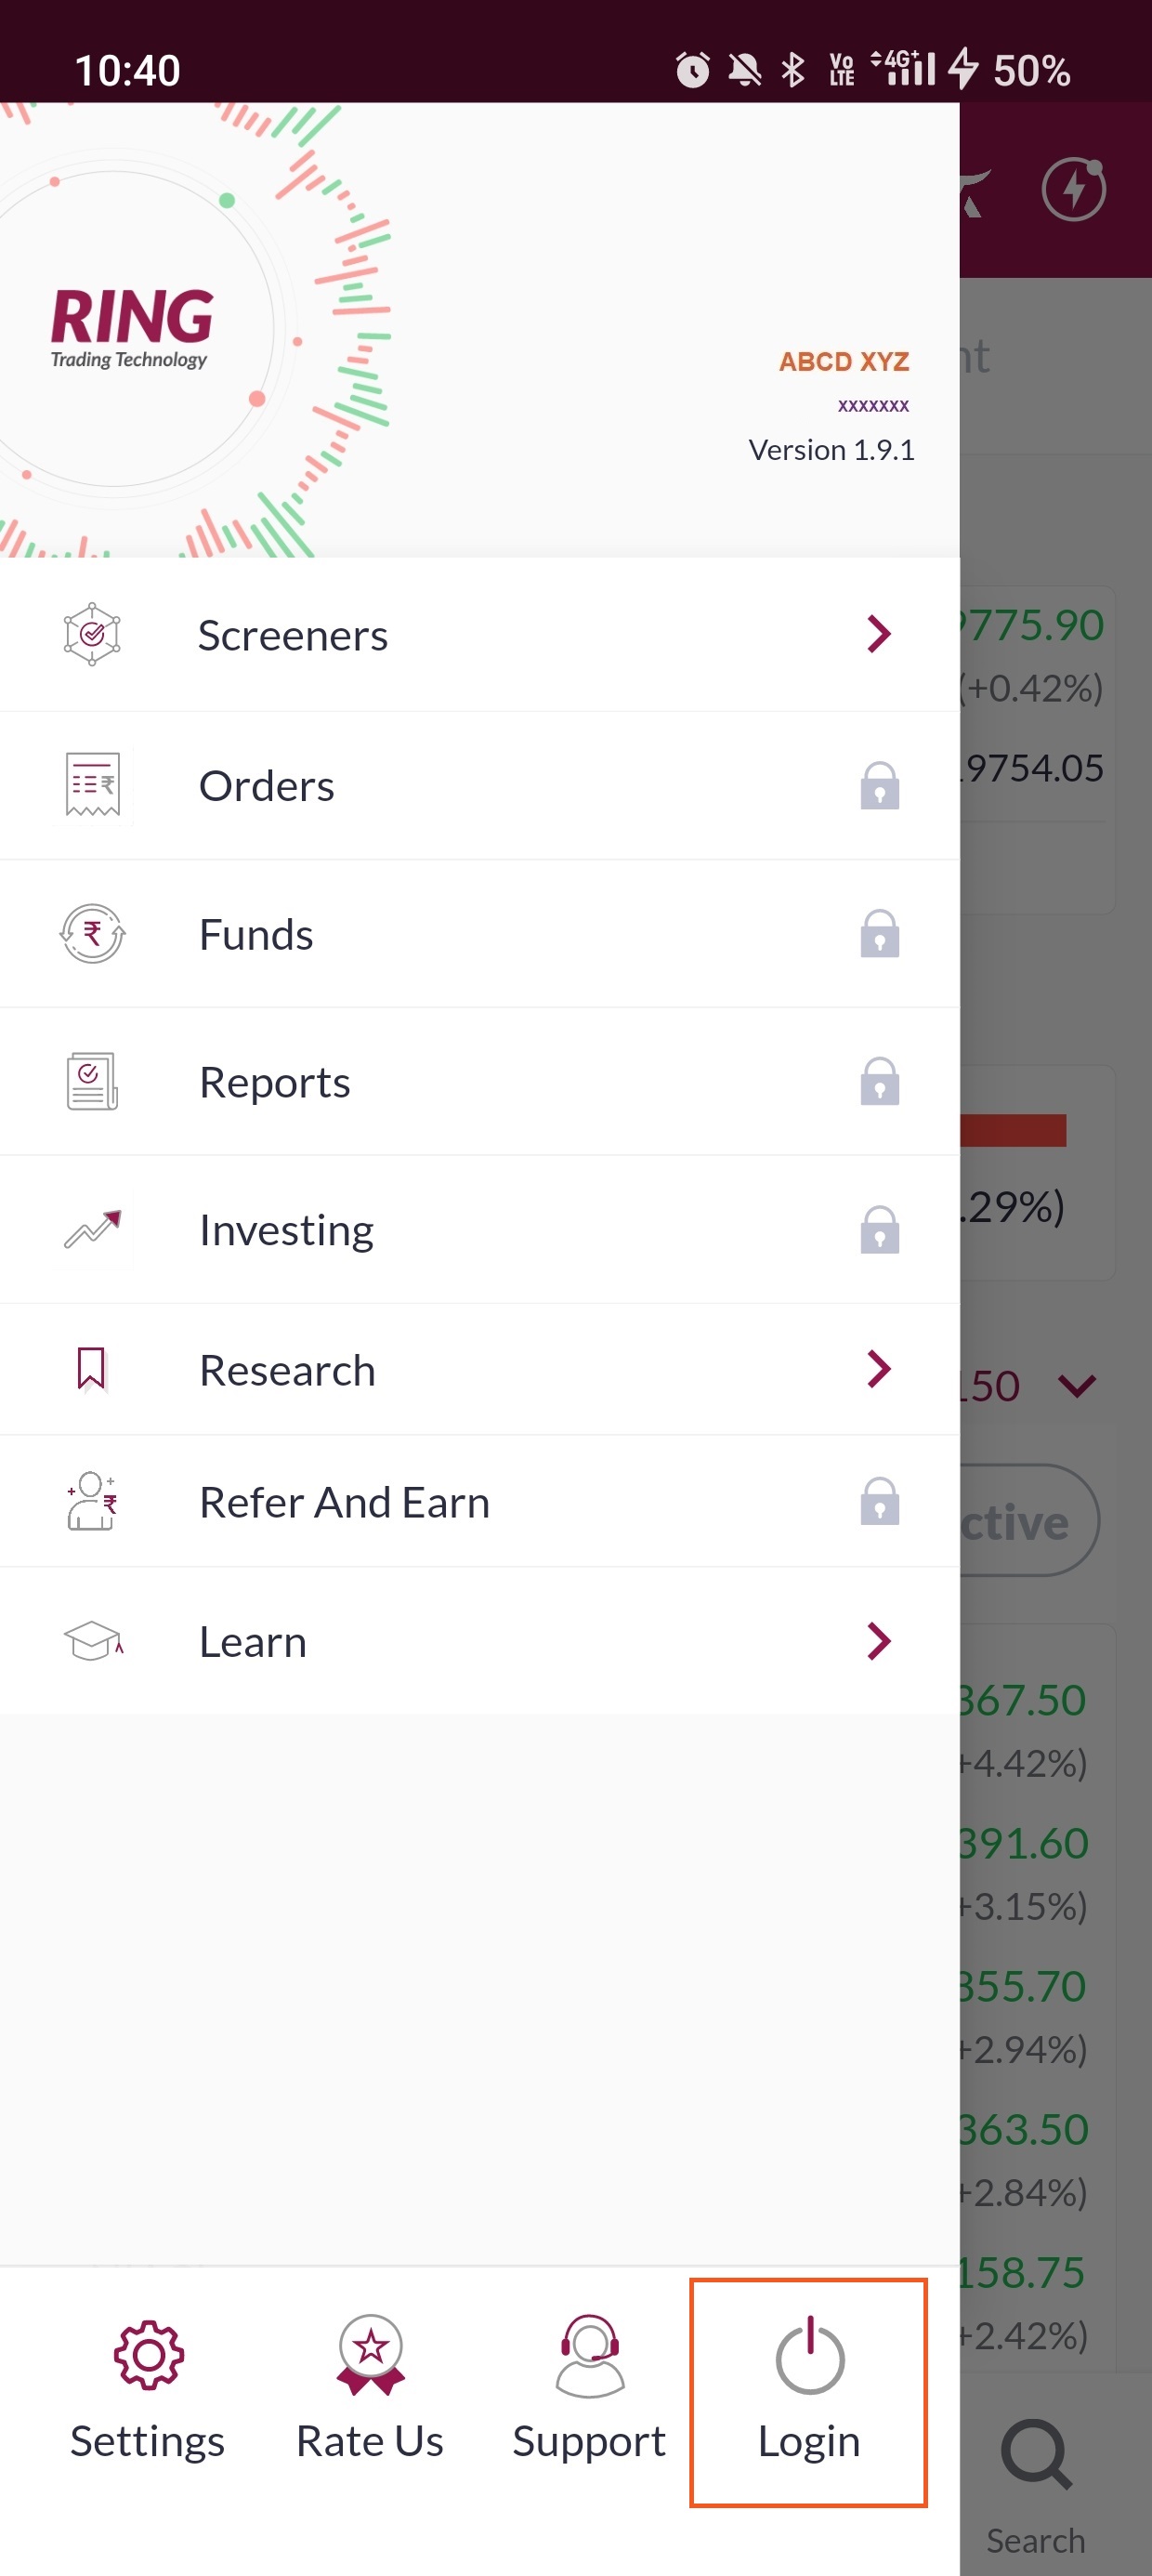Expand Learn with its chevron arrow
1152x2576 pixels.
click(x=878, y=1641)
